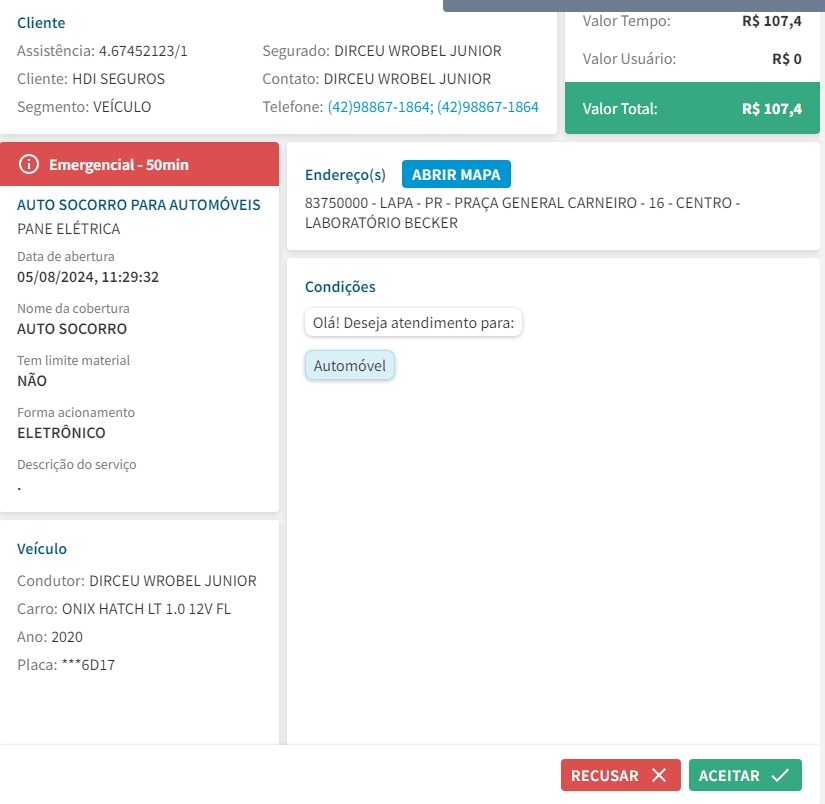Open the map with ABRIR MAPA
The width and height of the screenshot is (825, 804).
tap(456, 174)
